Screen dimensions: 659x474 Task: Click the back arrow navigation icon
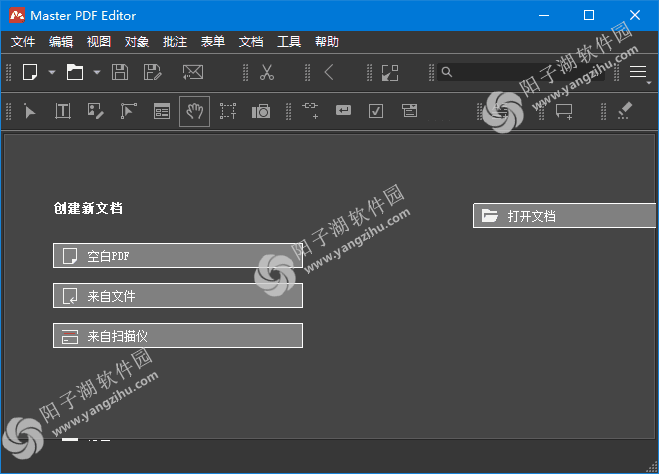329,72
